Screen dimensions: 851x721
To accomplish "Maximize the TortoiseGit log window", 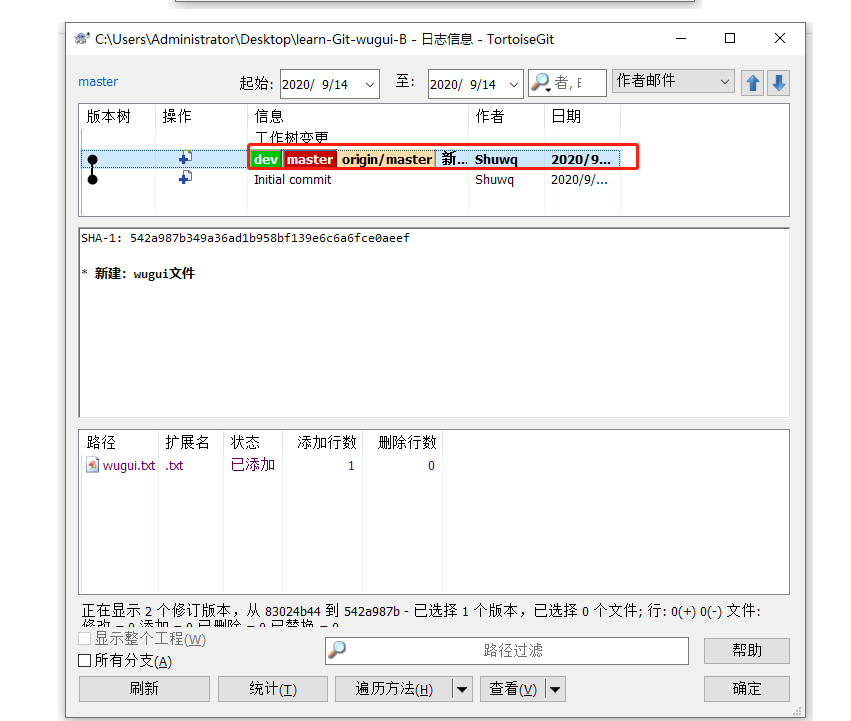I will [x=730, y=39].
